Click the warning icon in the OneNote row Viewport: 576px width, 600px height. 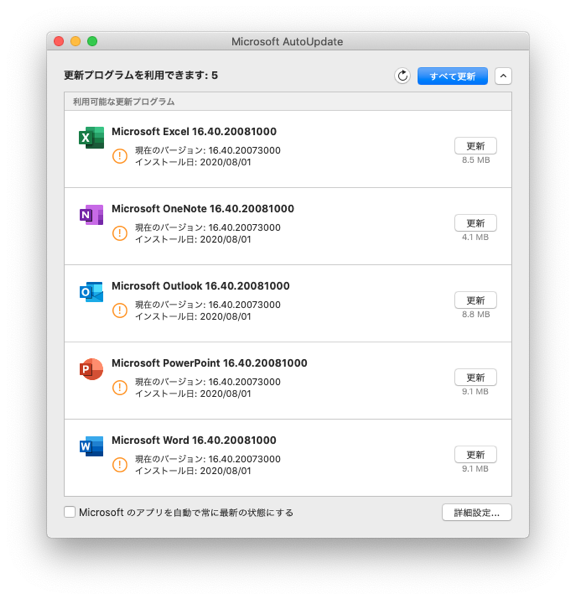[x=120, y=233]
